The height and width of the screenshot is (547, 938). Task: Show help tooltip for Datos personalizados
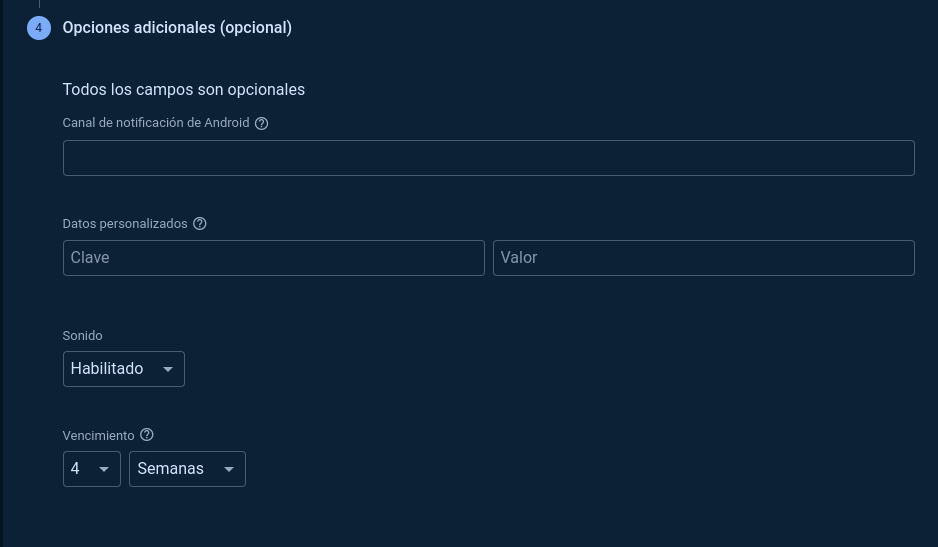click(x=200, y=224)
